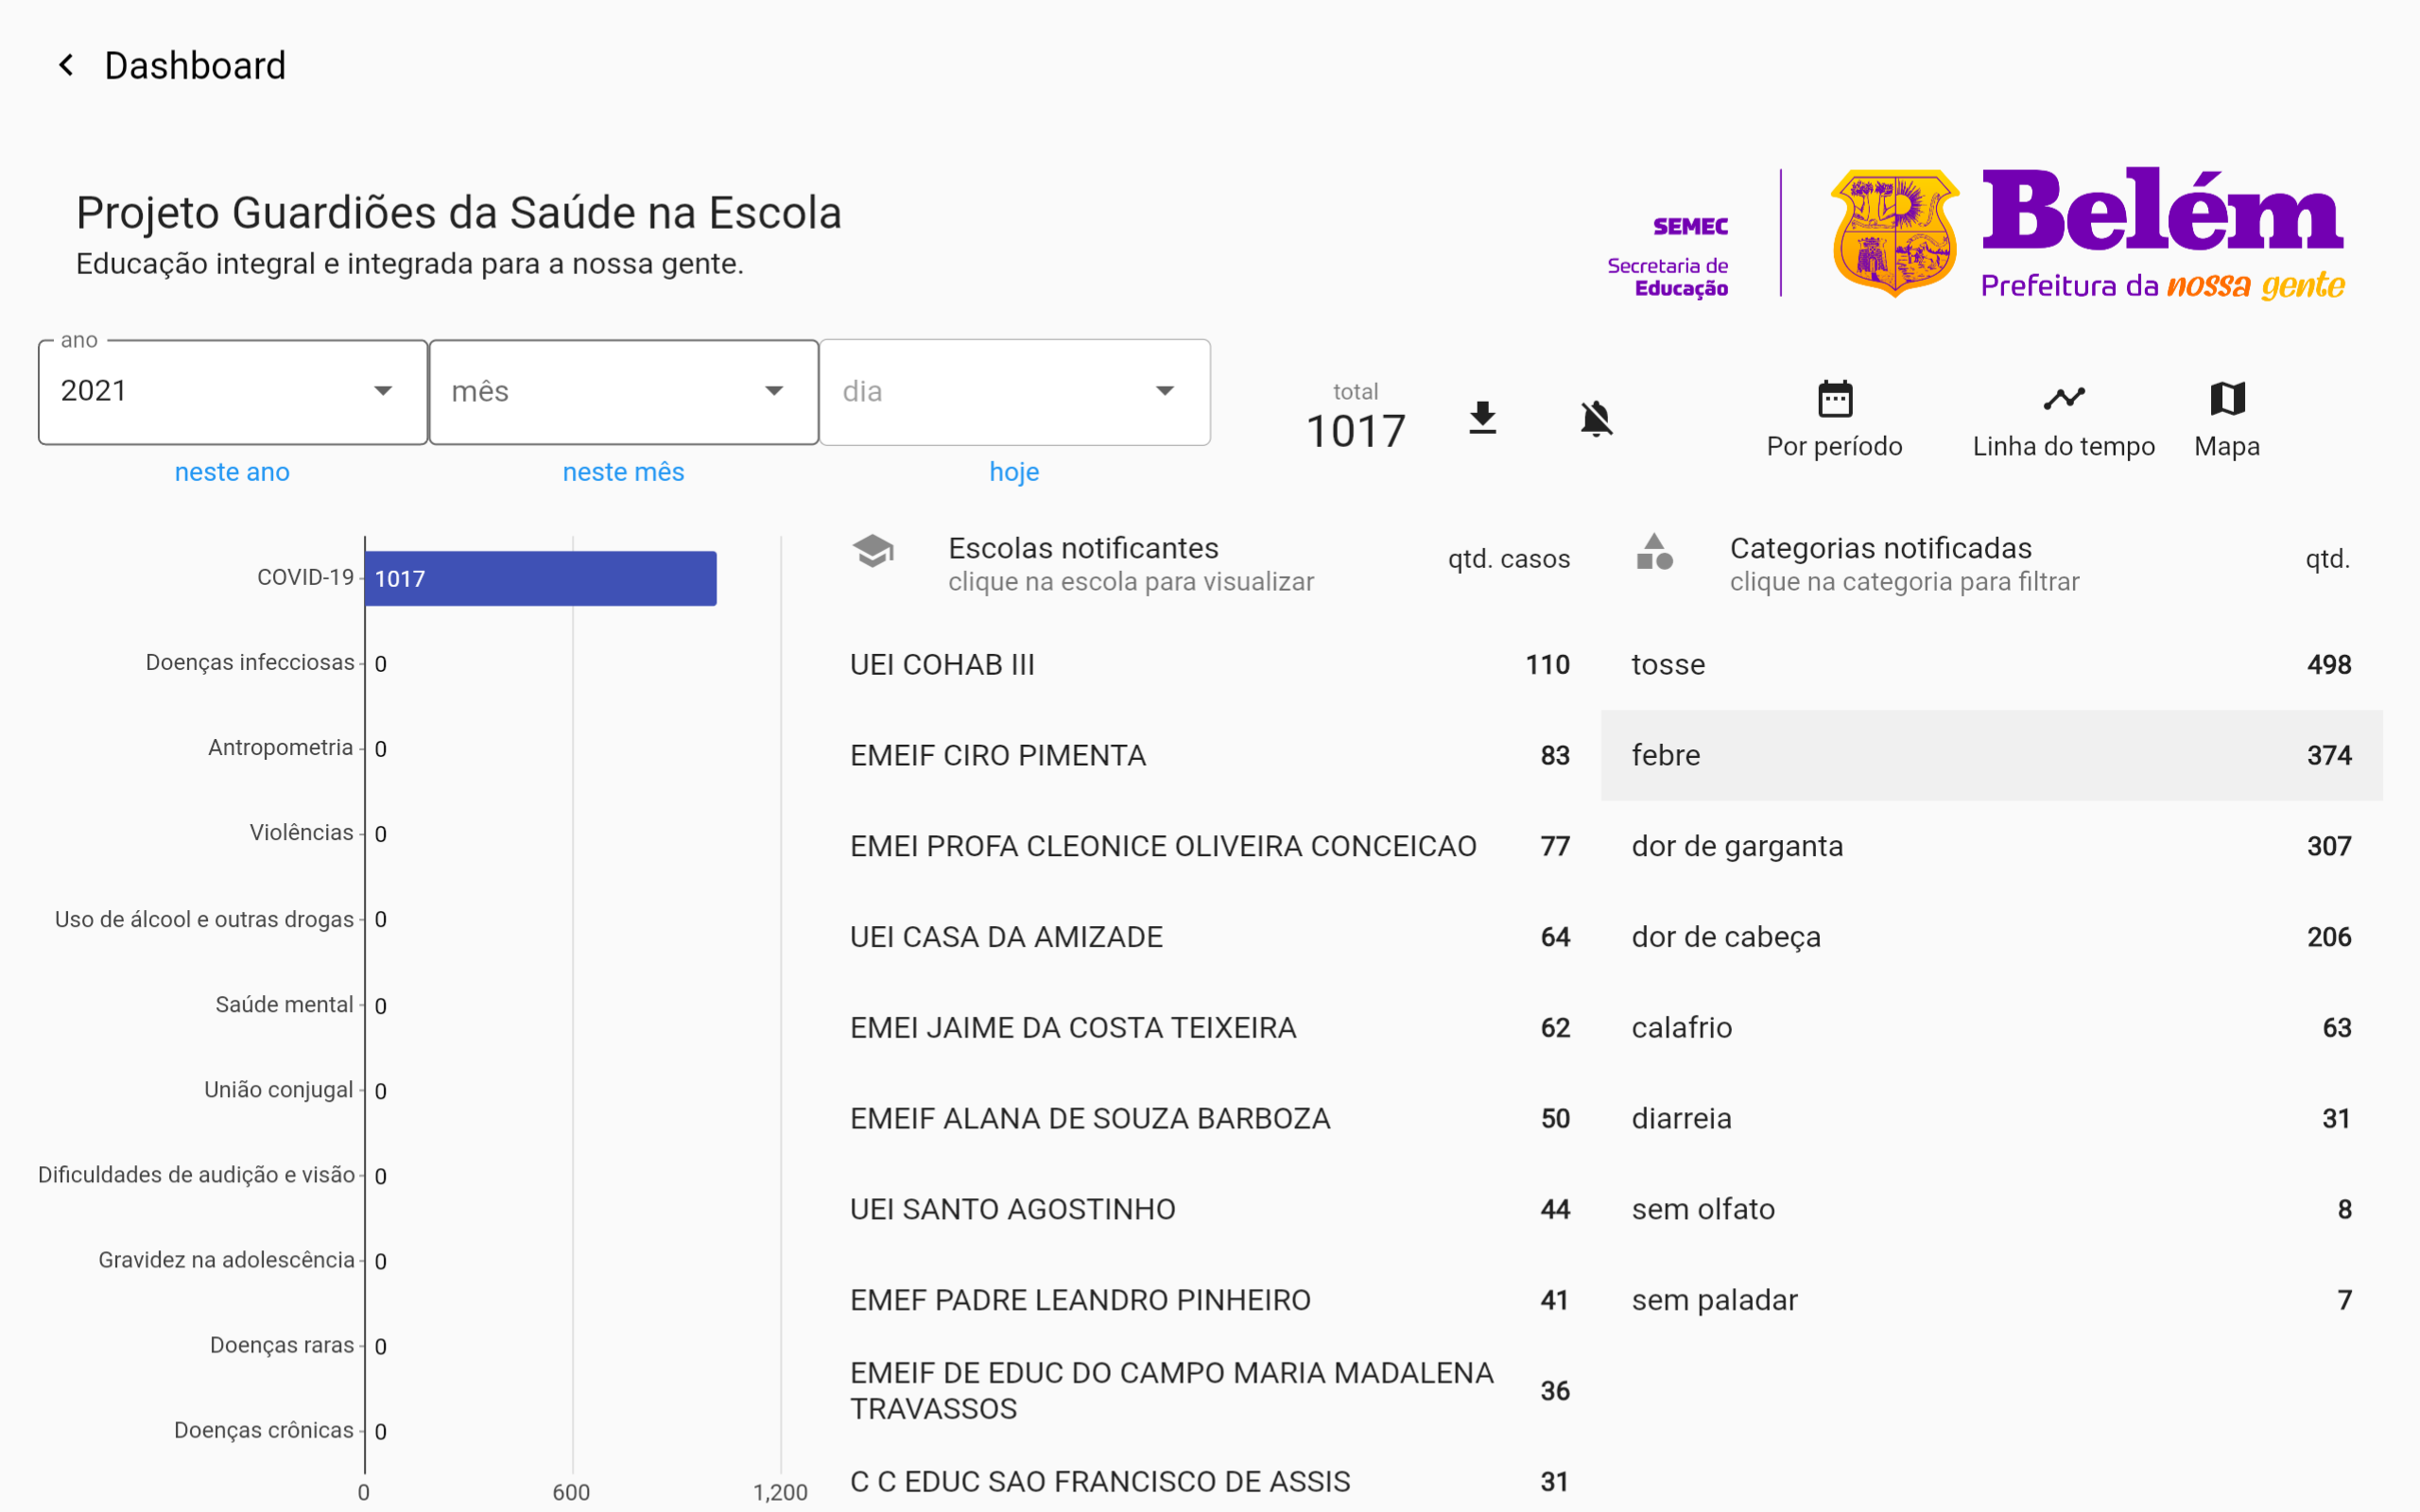Filter by the tosse category
This screenshot has height=1512, width=2420.
coord(1991,665)
